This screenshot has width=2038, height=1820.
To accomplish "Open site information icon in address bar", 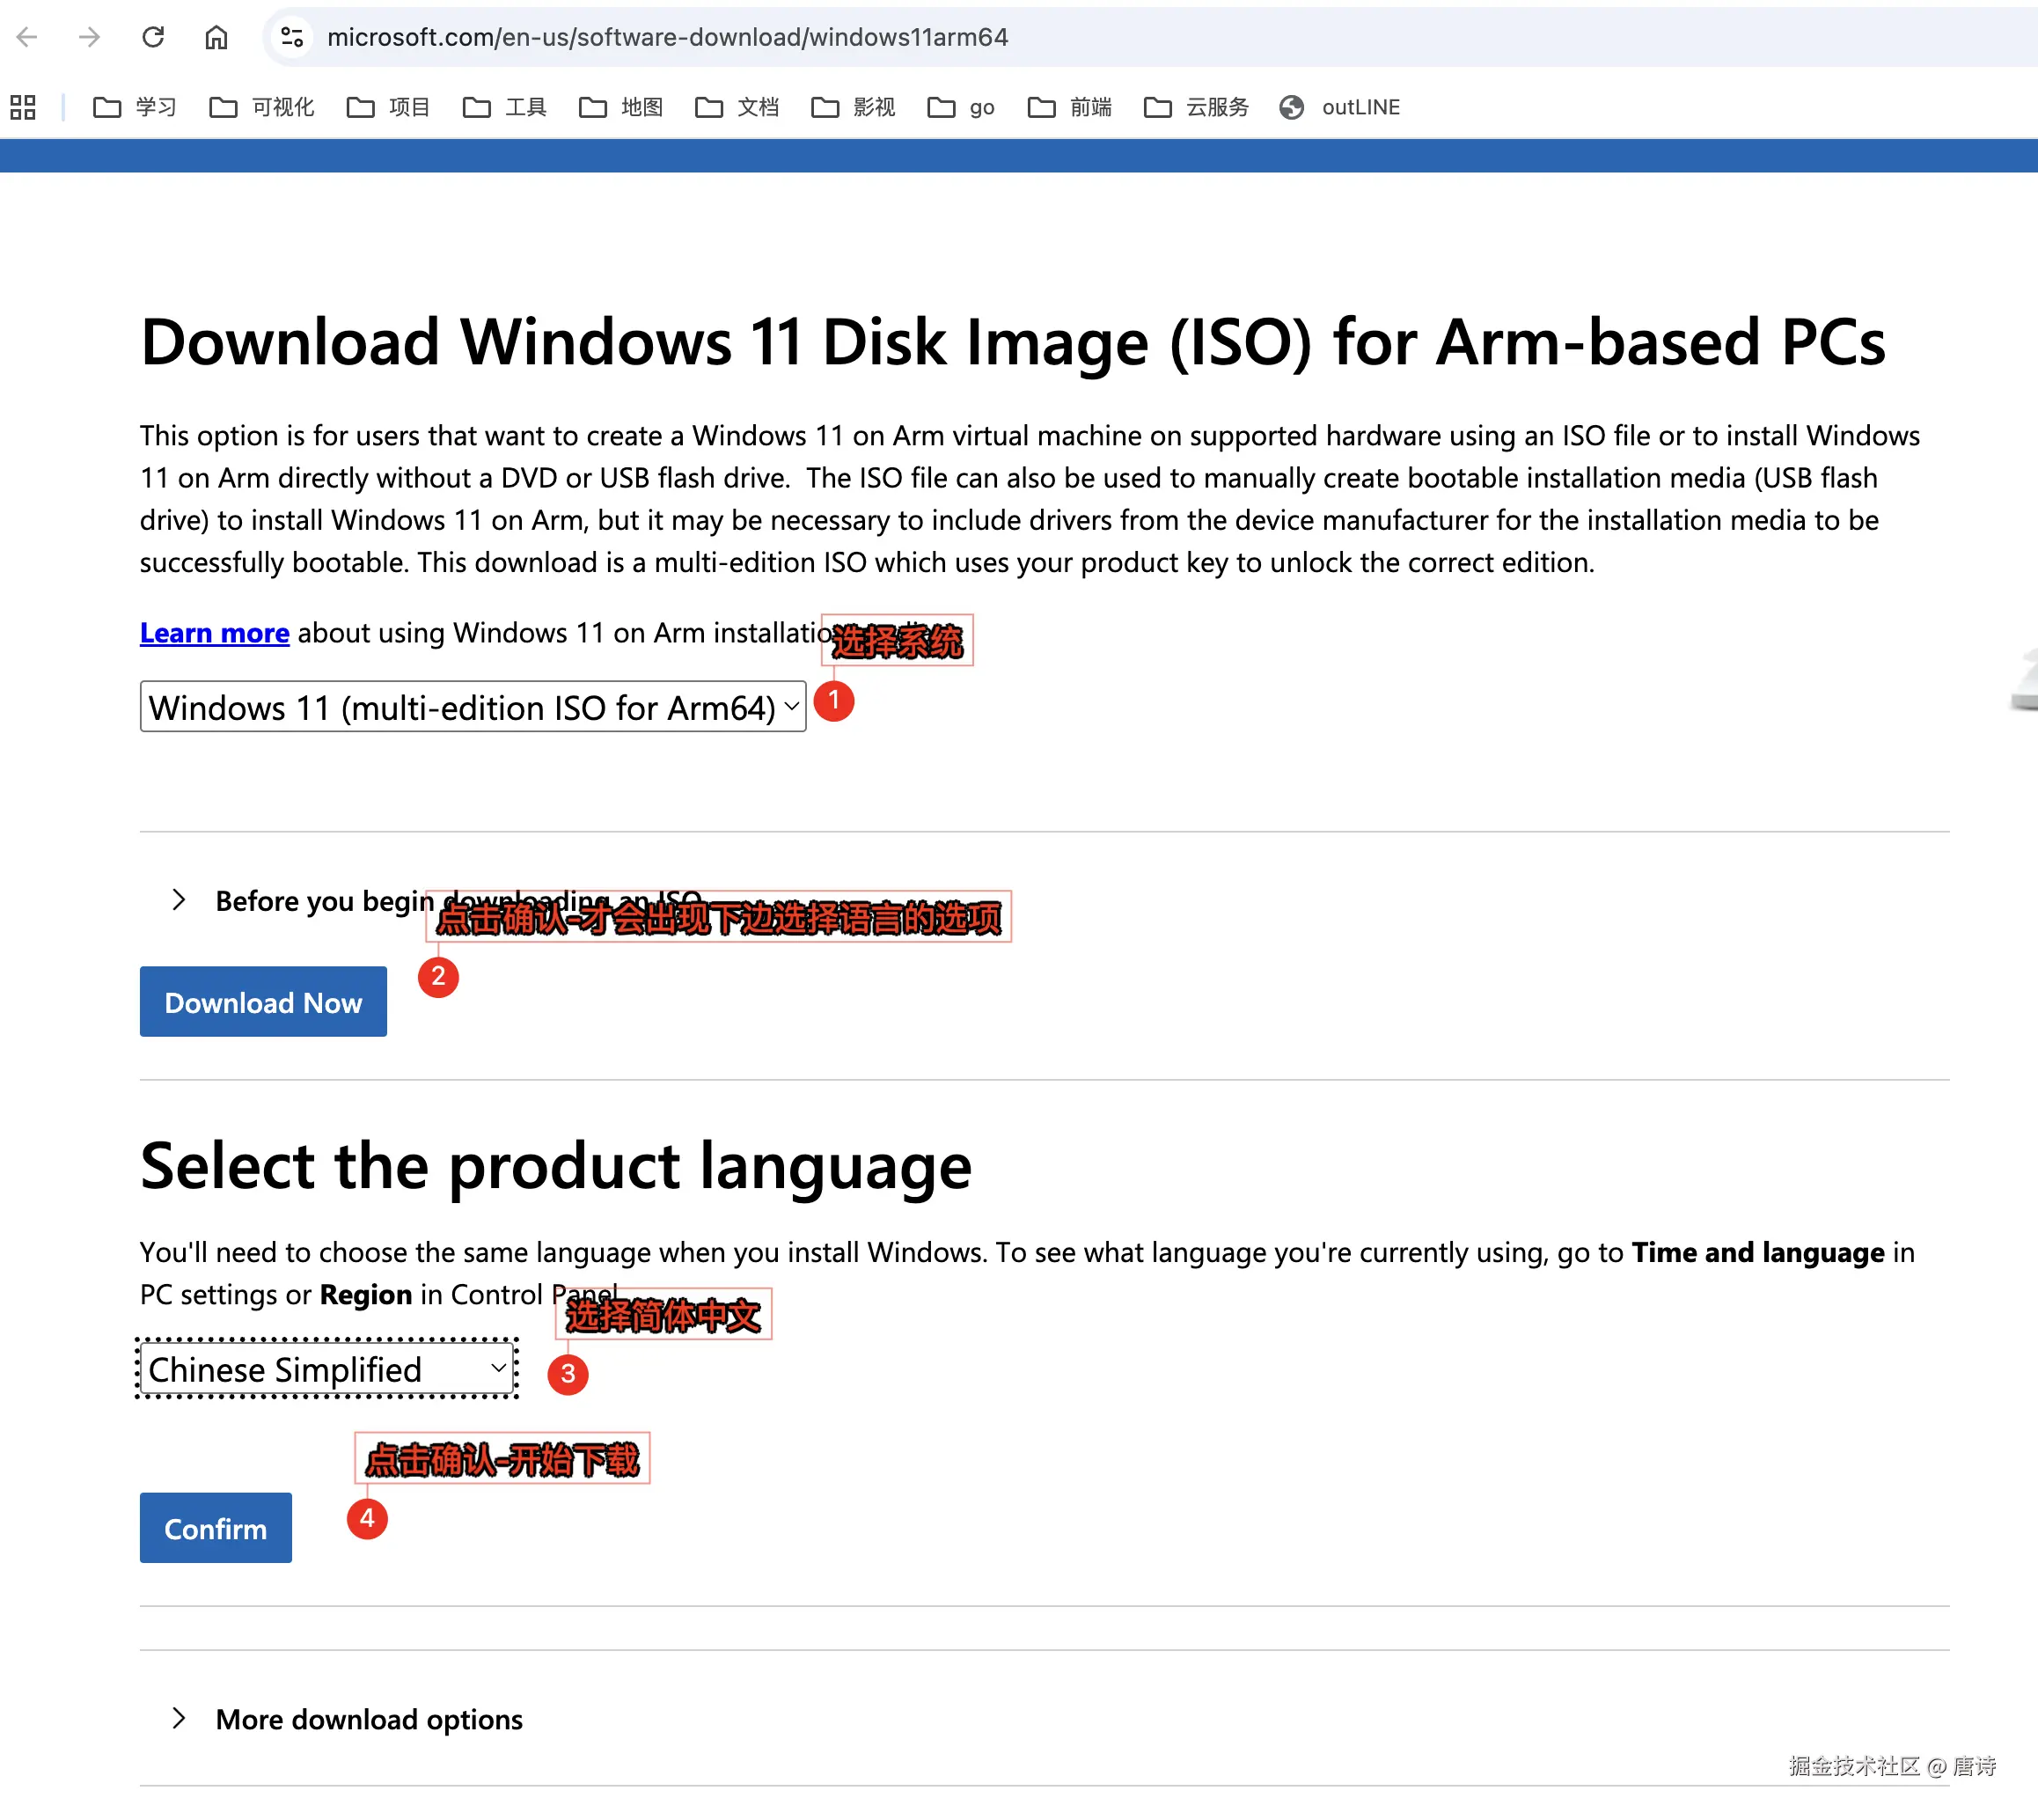I will pos(292,37).
